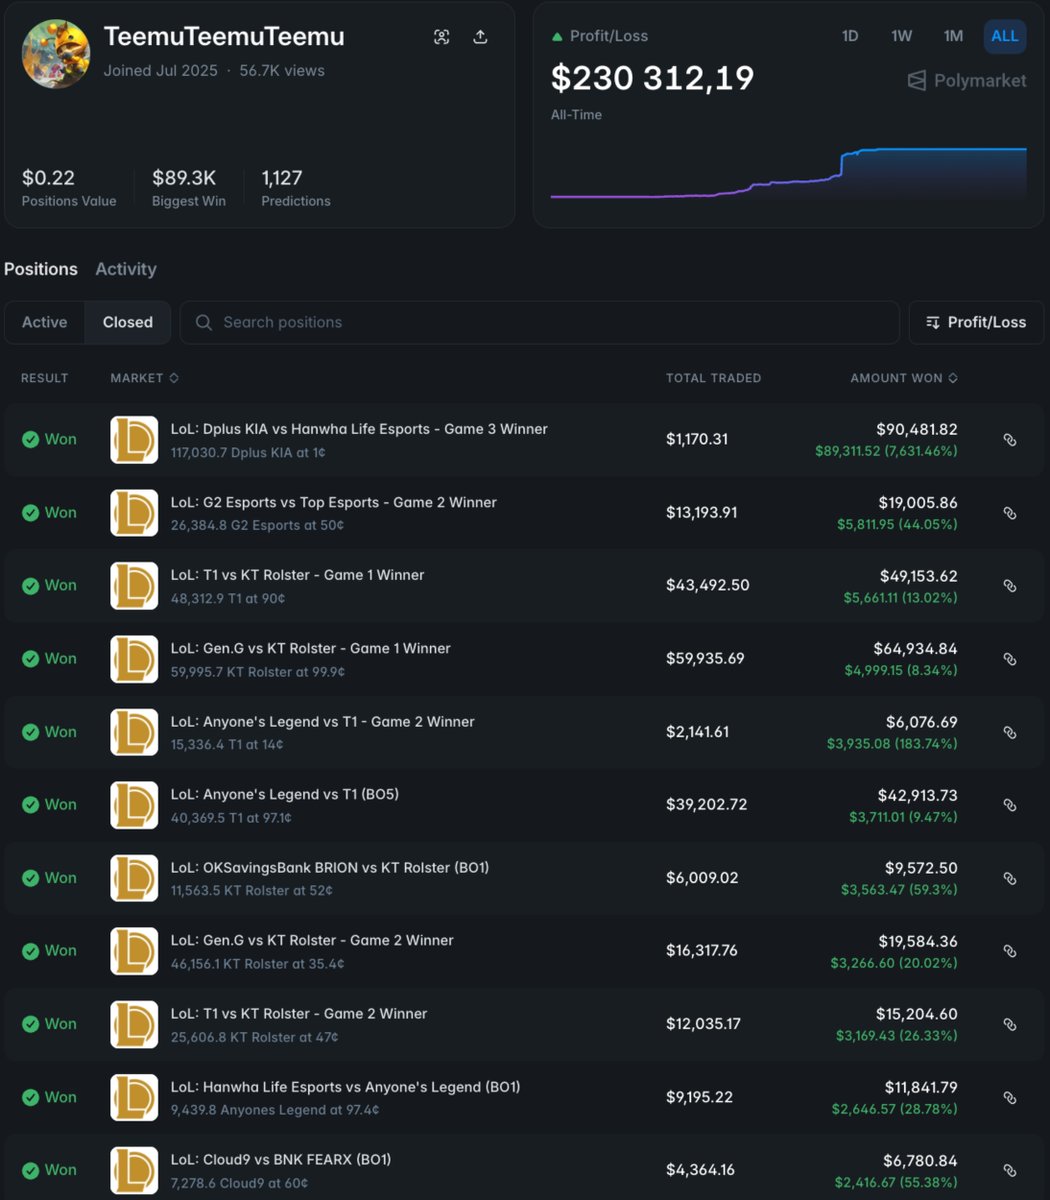The width and height of the screenshot is (1050, 1200).
Task: Show Closed positions
Action: (x=128, y=322)
